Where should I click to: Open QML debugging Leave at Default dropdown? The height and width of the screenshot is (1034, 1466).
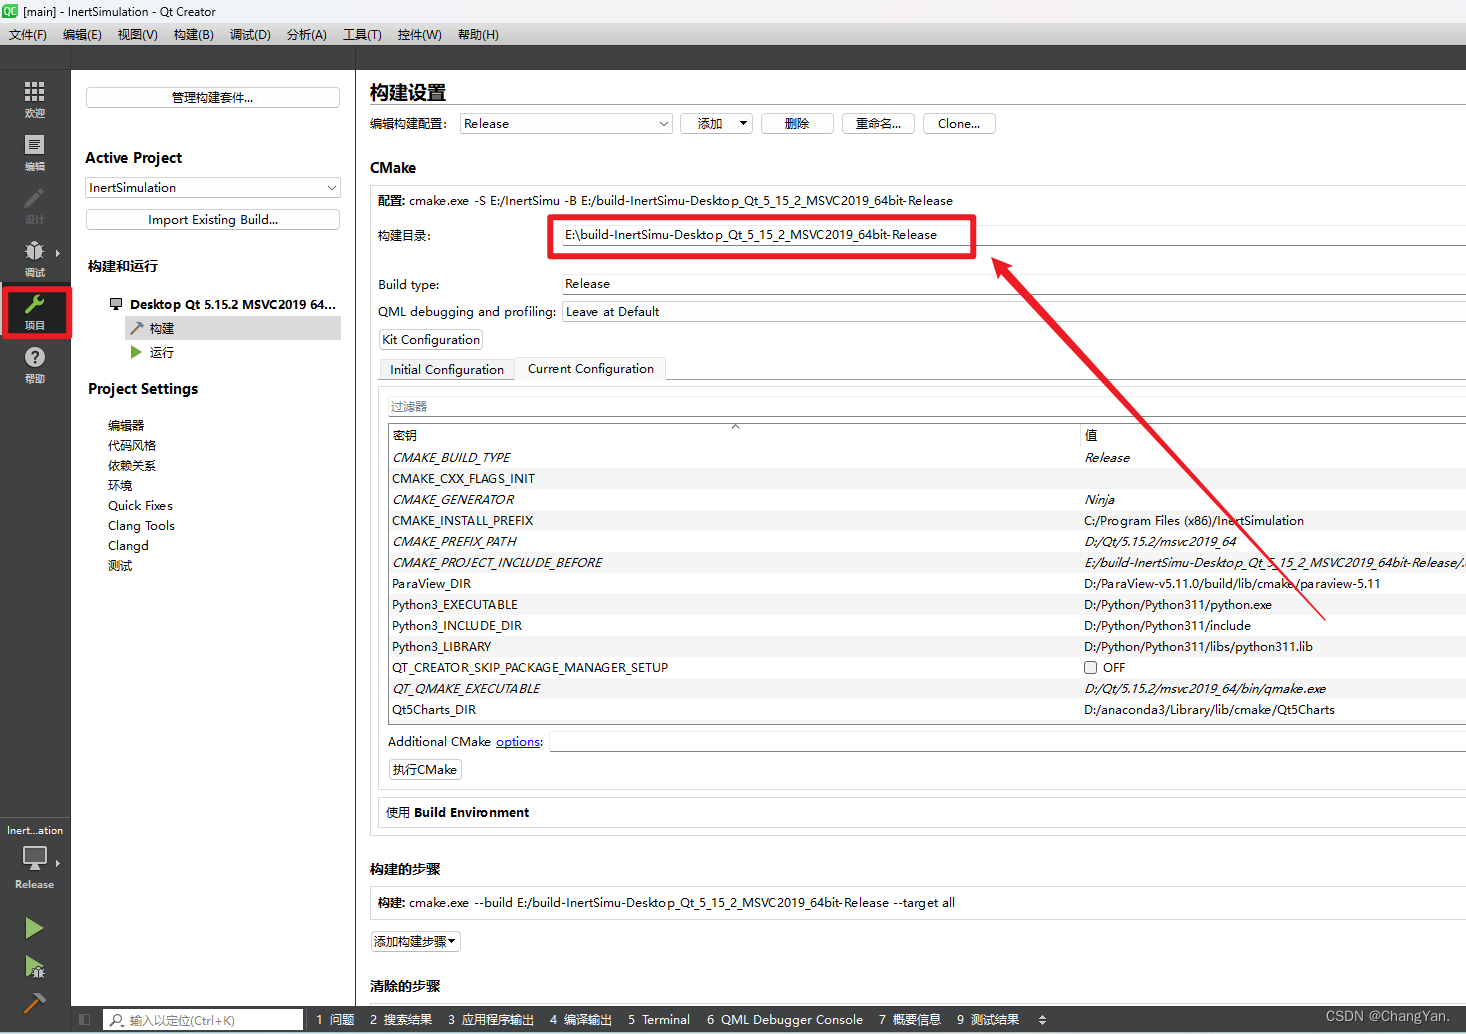[1013, 312]
